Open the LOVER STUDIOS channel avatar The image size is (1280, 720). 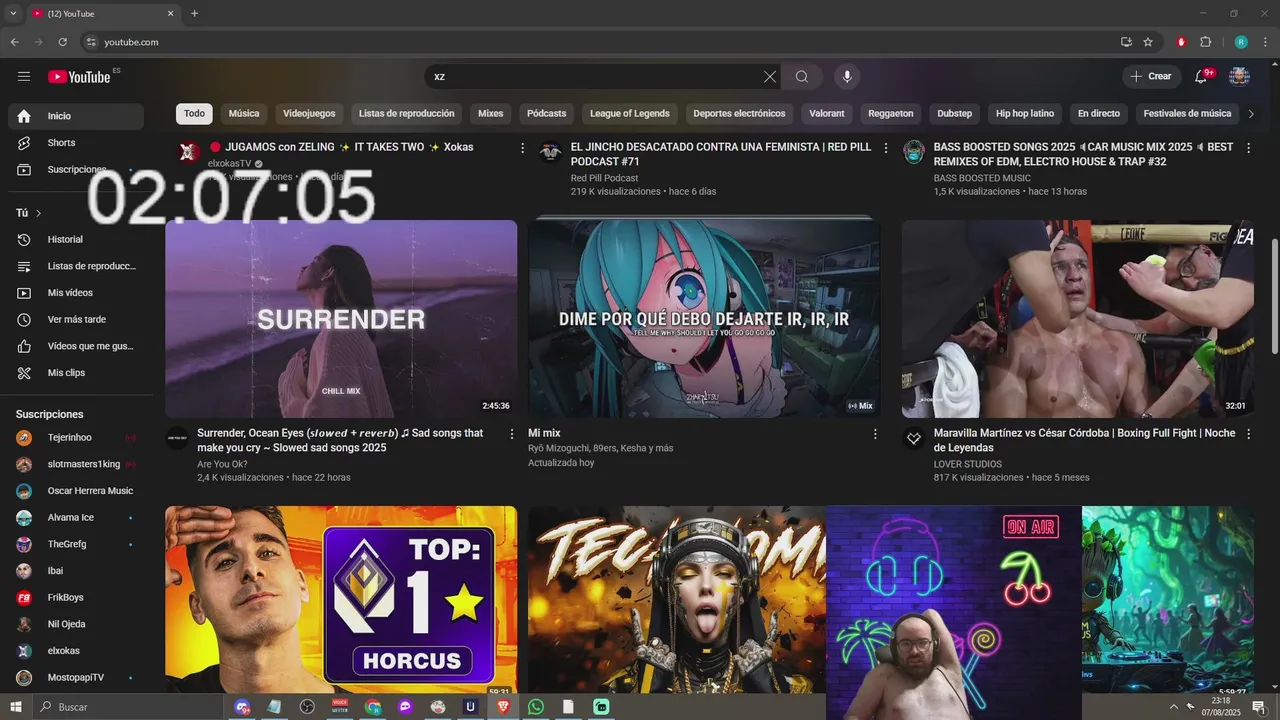tap(913, 438)
